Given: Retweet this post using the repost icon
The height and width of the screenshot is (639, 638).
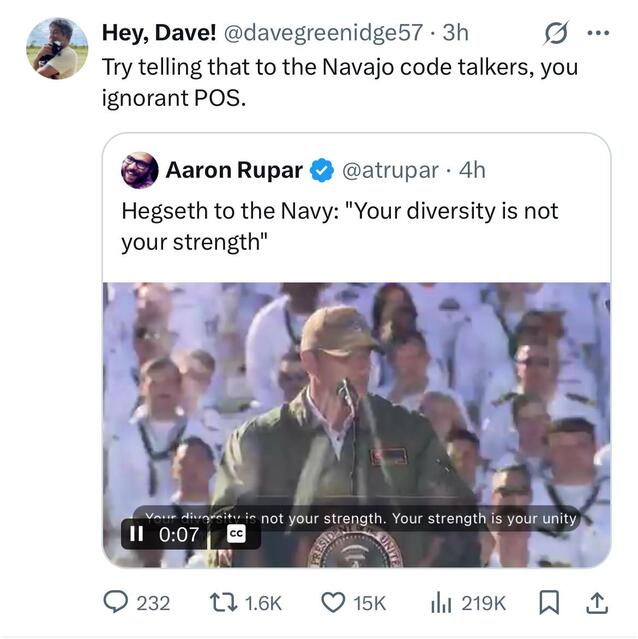Looking at the screenshot, I should pyautogui.click(x=223, y=603).
